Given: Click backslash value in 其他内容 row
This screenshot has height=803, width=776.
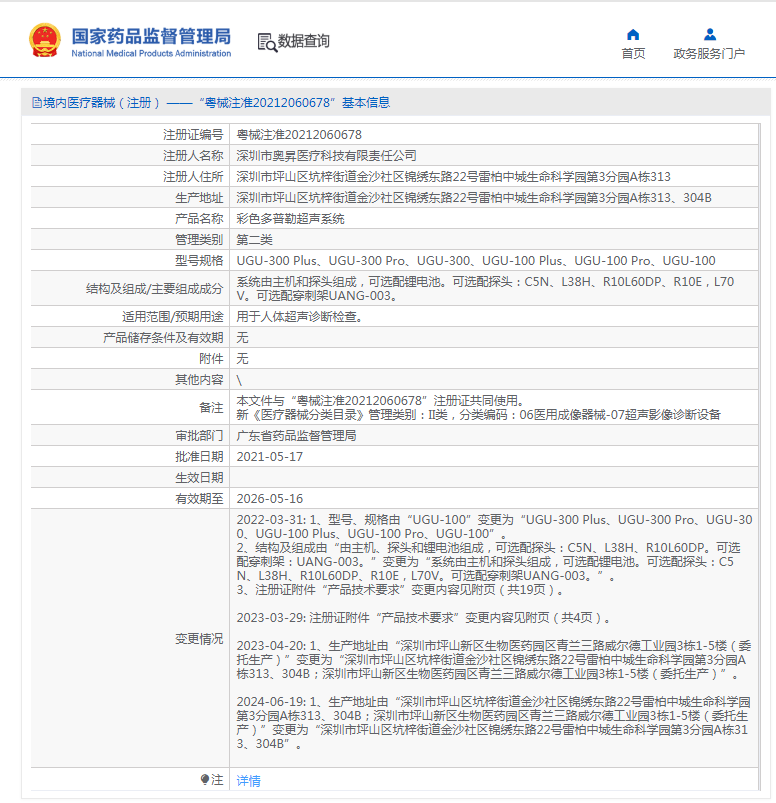Looking at the screenshot, I should coord(239,380).
